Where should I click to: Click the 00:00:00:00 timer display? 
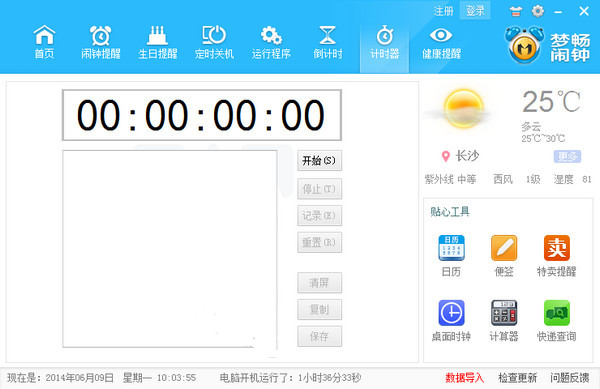coord(202,115)
